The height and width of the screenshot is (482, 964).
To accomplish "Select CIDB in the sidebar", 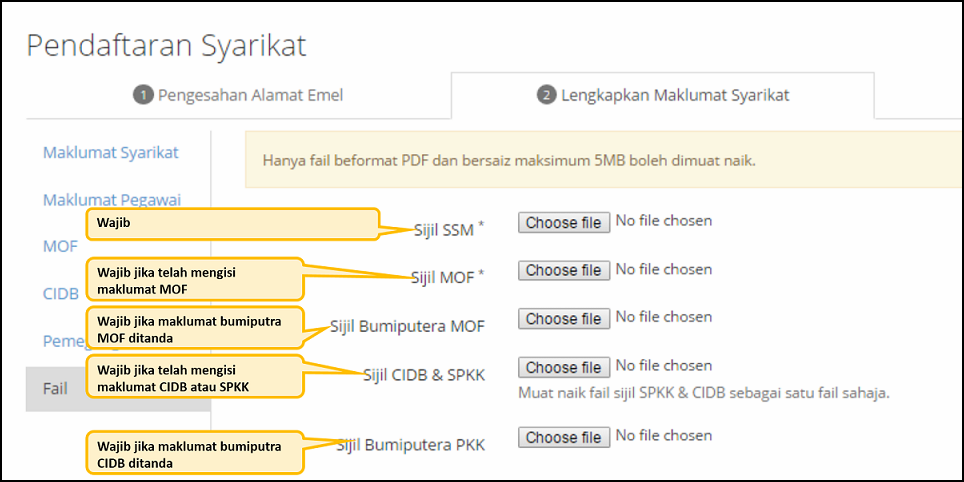I will [x=60, y=294].
